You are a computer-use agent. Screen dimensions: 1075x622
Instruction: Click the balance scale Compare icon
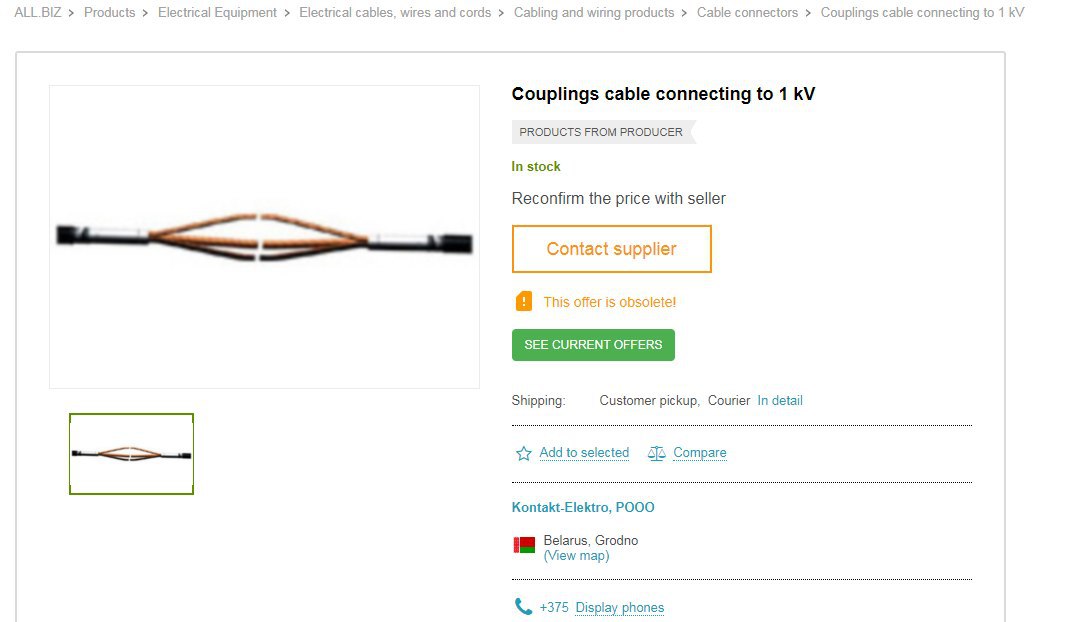coord(657,453)
